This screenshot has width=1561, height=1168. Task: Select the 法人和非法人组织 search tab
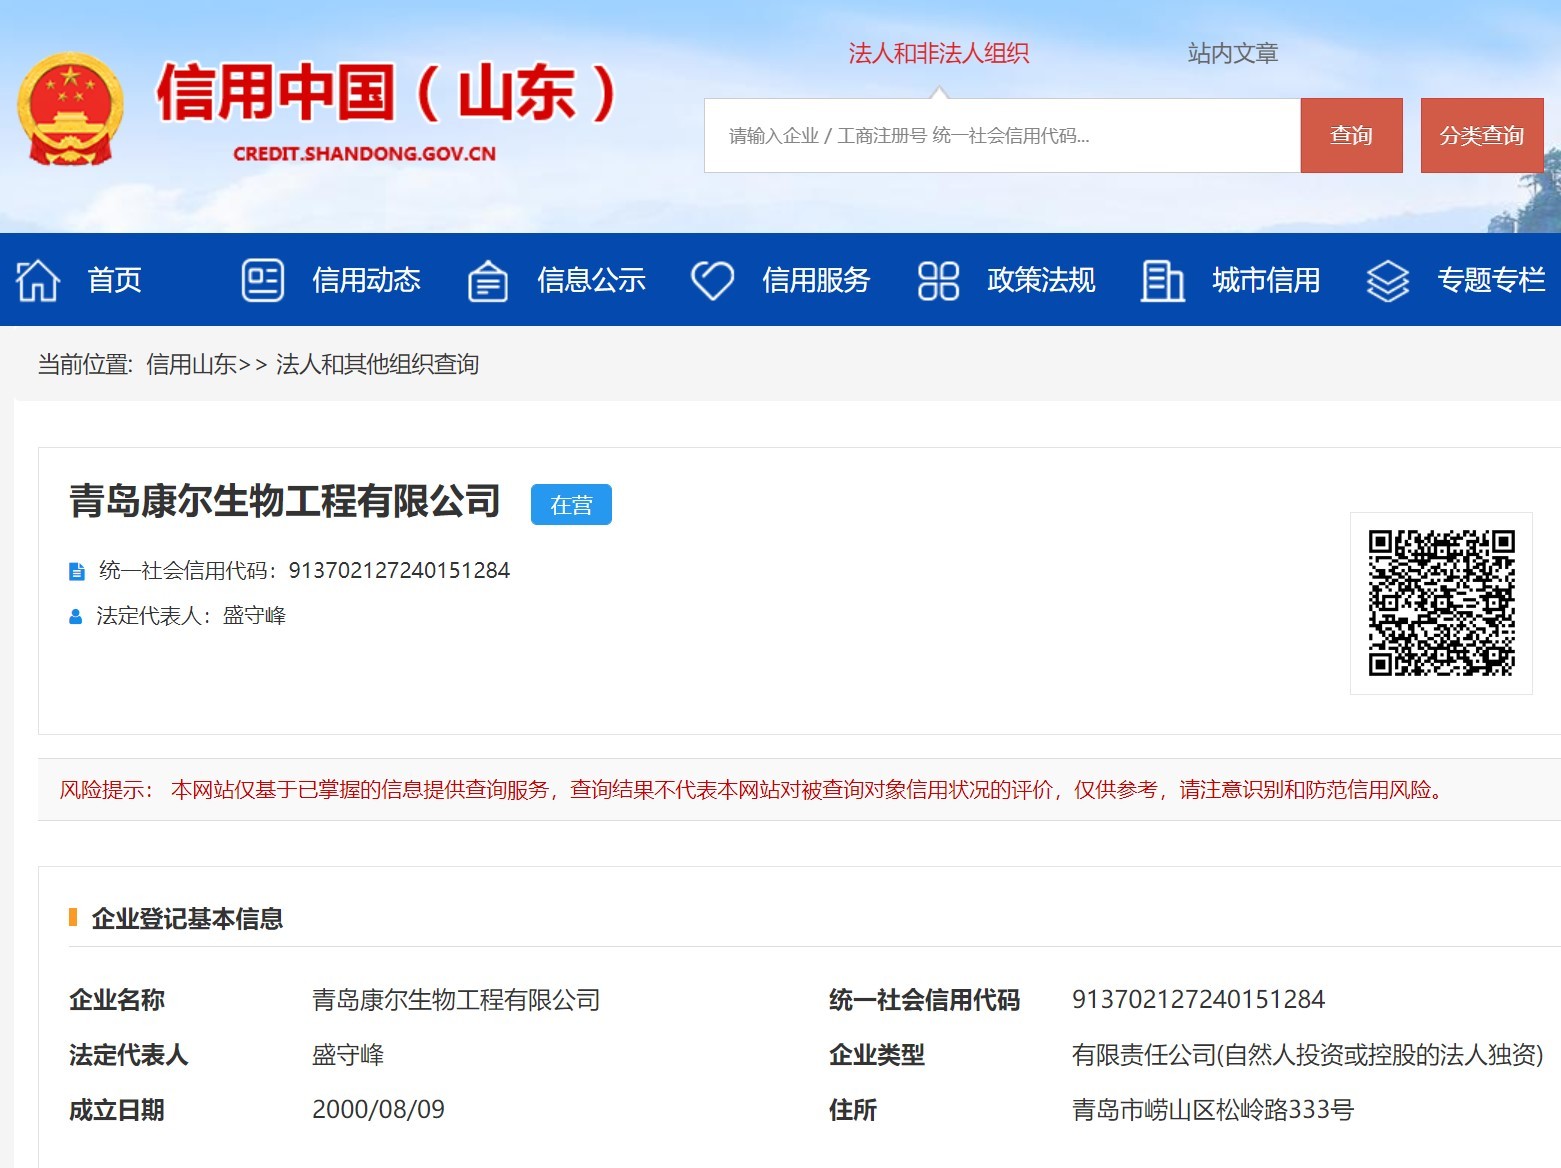coord(938,53)
